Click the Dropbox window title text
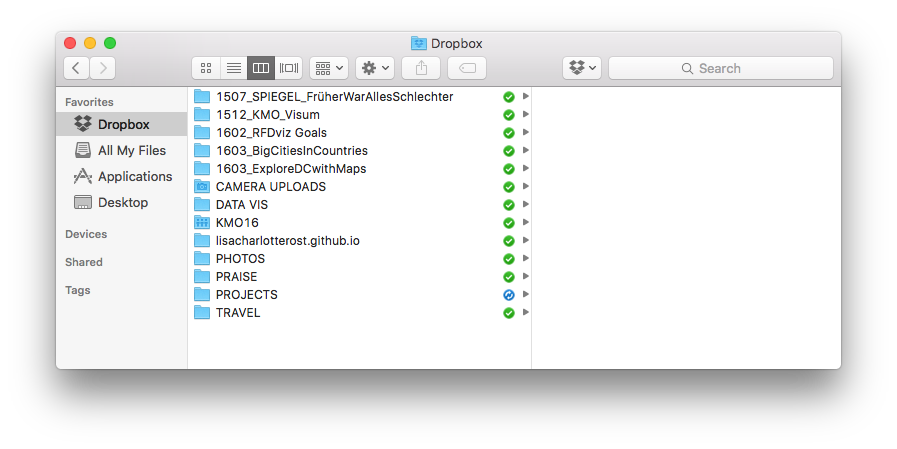Image resolution: width=897 pixels, height=449 pixels. 457,43
